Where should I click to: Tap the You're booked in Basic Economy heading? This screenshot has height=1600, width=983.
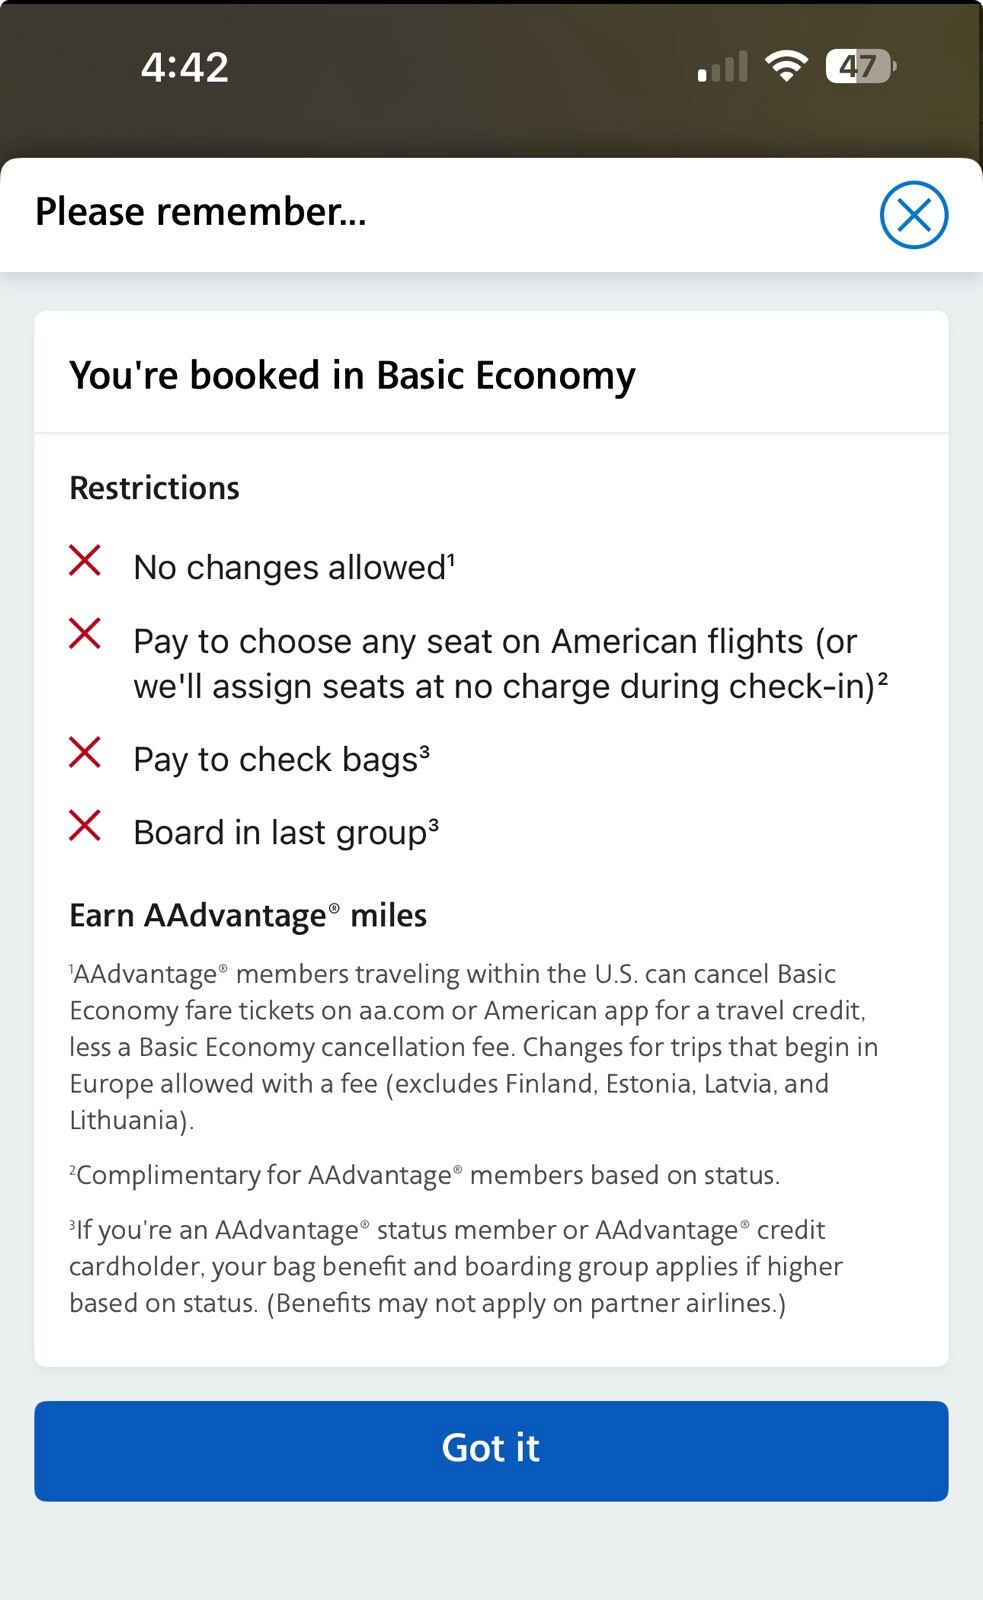click(352, 376)
